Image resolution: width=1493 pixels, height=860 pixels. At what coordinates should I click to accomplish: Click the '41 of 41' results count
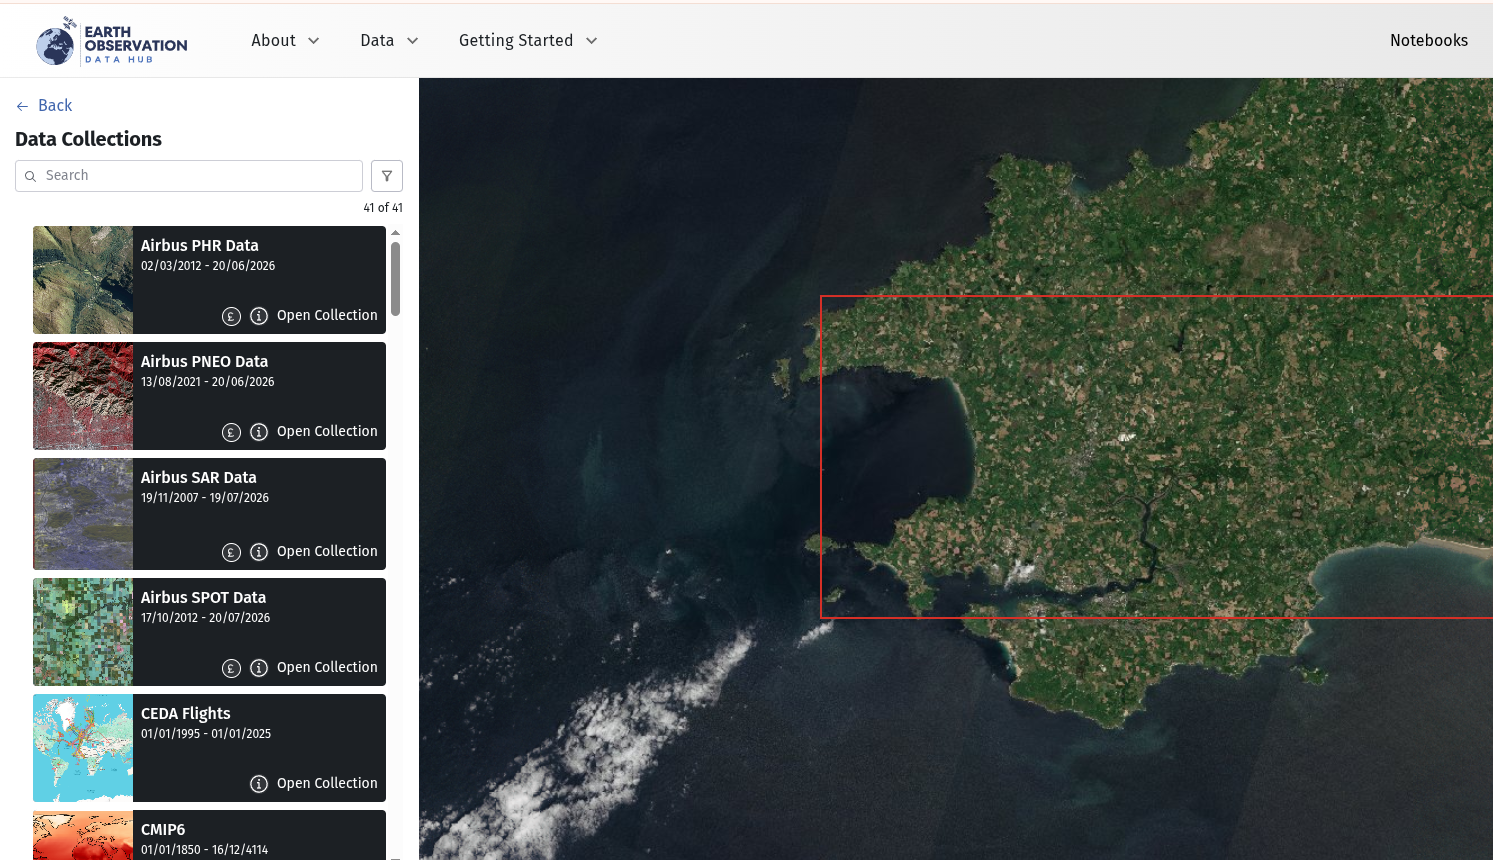point(383,208)
